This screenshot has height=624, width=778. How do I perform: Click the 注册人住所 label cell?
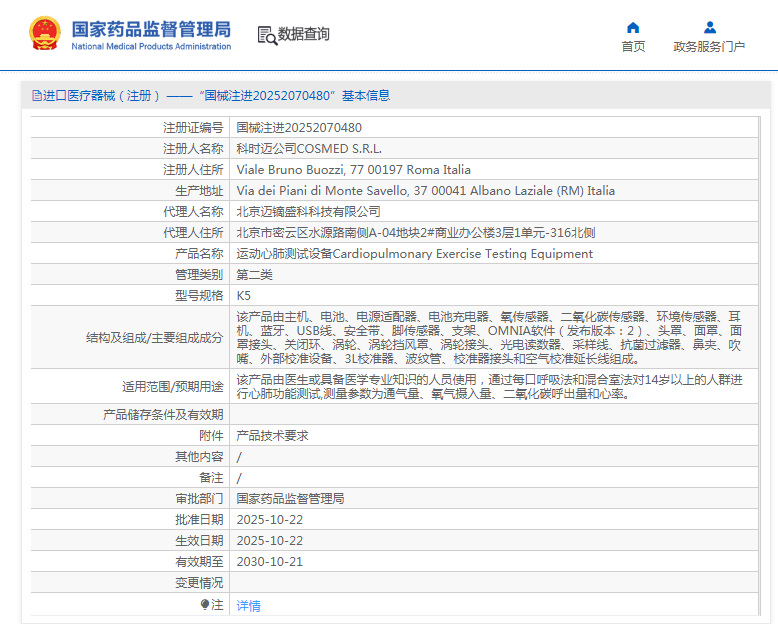coord(130,170)
